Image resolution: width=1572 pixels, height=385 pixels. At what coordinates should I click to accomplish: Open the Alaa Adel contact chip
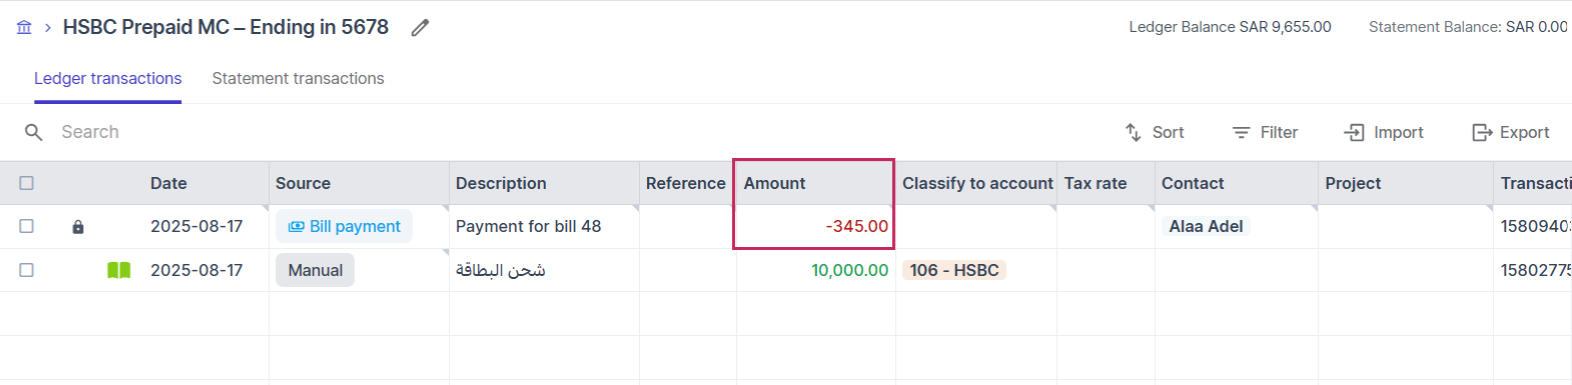pyautogui.click(x=1206, y=226)
